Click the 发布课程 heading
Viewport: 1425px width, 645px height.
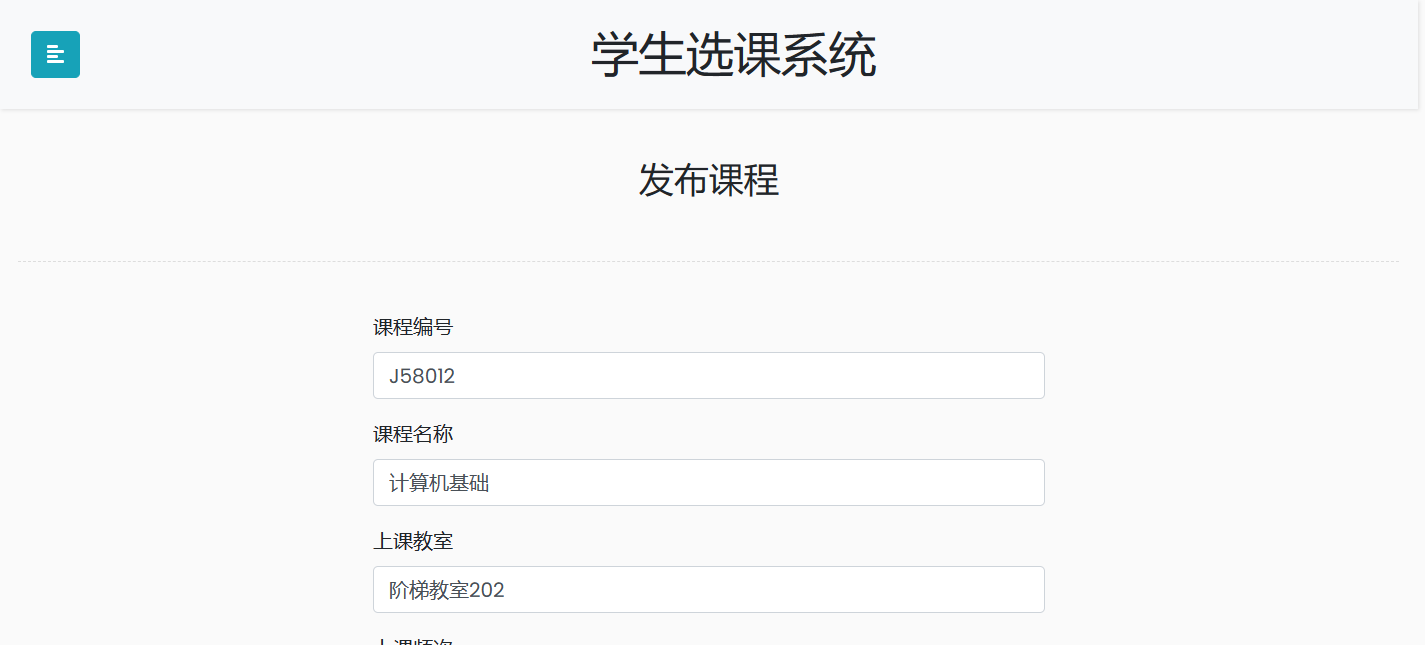[x=708, y=180]
